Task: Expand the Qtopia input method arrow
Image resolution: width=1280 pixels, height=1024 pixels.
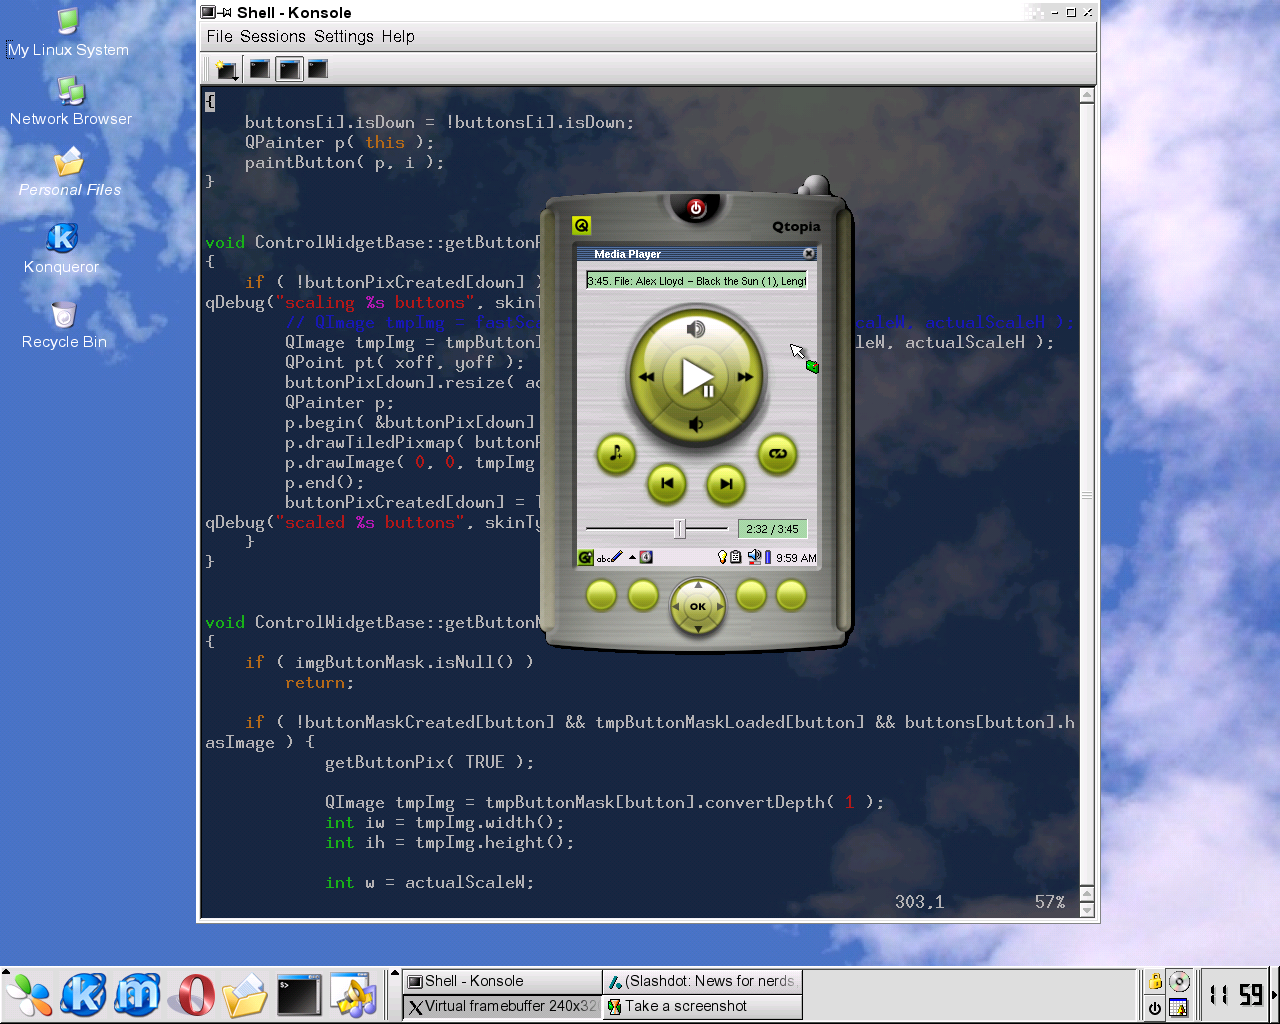Action: [632, 558]
